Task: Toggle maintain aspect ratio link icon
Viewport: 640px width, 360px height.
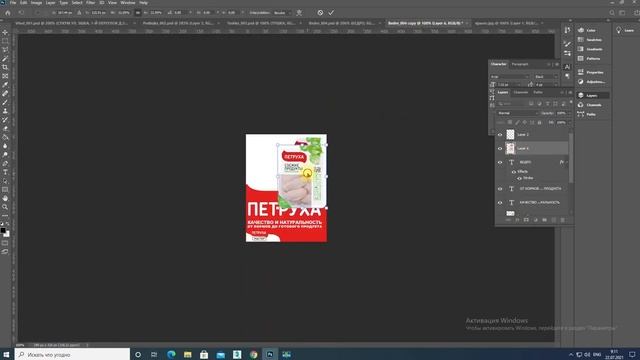Action: pos(138,13)
